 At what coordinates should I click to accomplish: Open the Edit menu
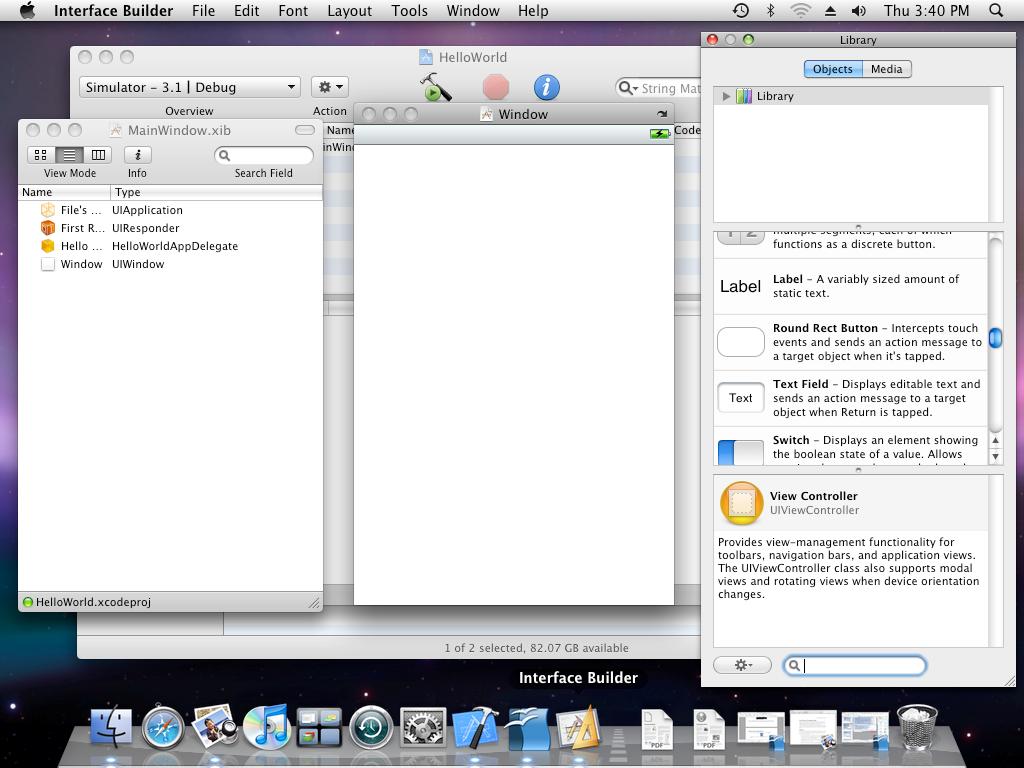click(246, 10)
